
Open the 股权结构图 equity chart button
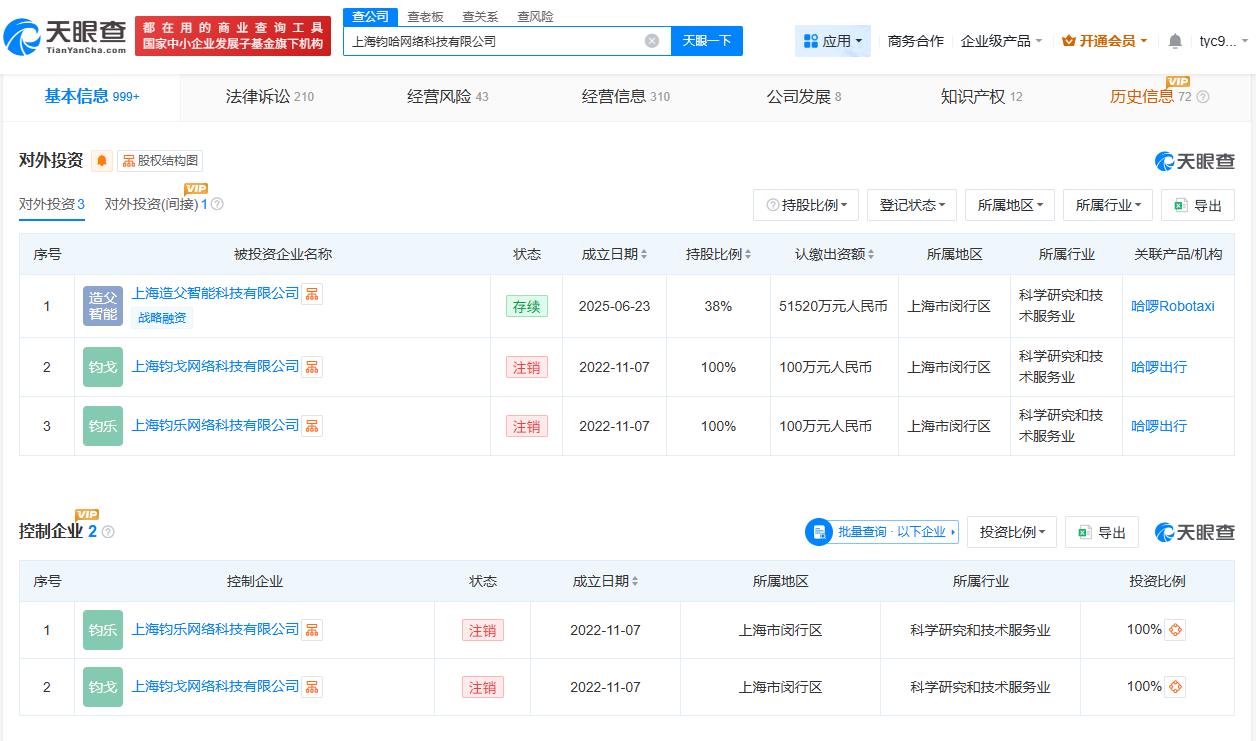[x=160, y=161]
